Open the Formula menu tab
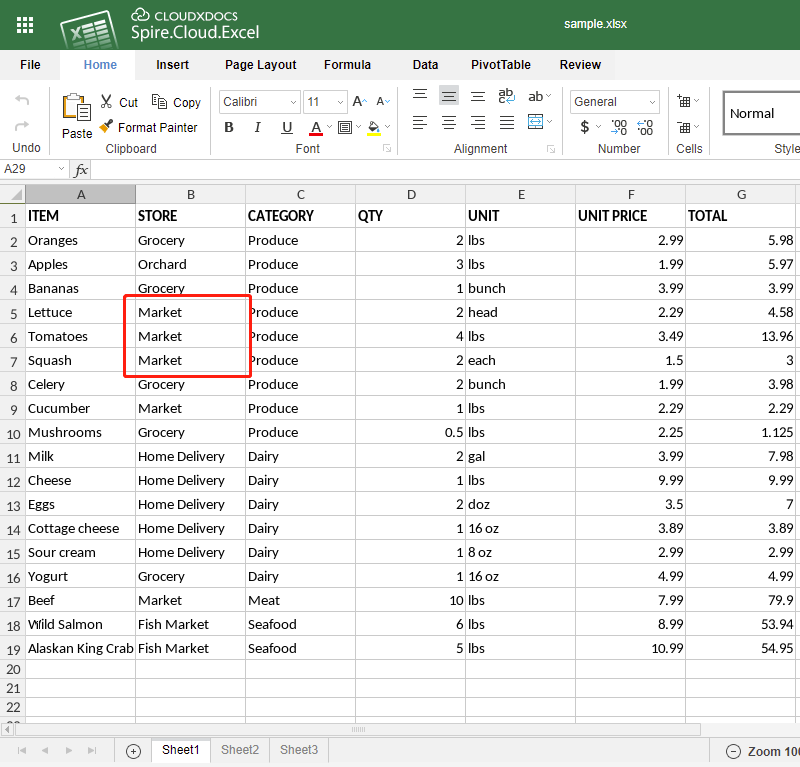The image size is (800, 767). [x=347, y=64]
